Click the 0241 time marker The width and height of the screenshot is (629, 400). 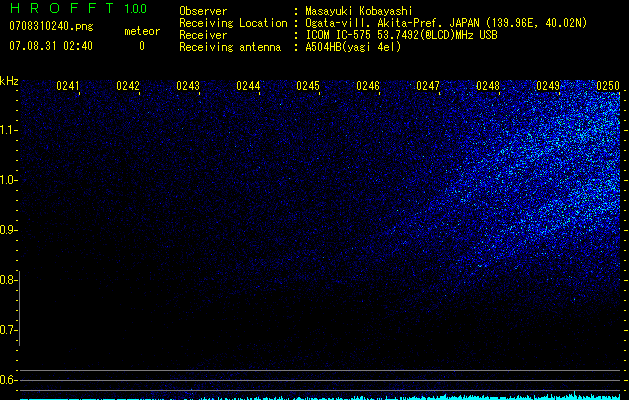(68, 86)
